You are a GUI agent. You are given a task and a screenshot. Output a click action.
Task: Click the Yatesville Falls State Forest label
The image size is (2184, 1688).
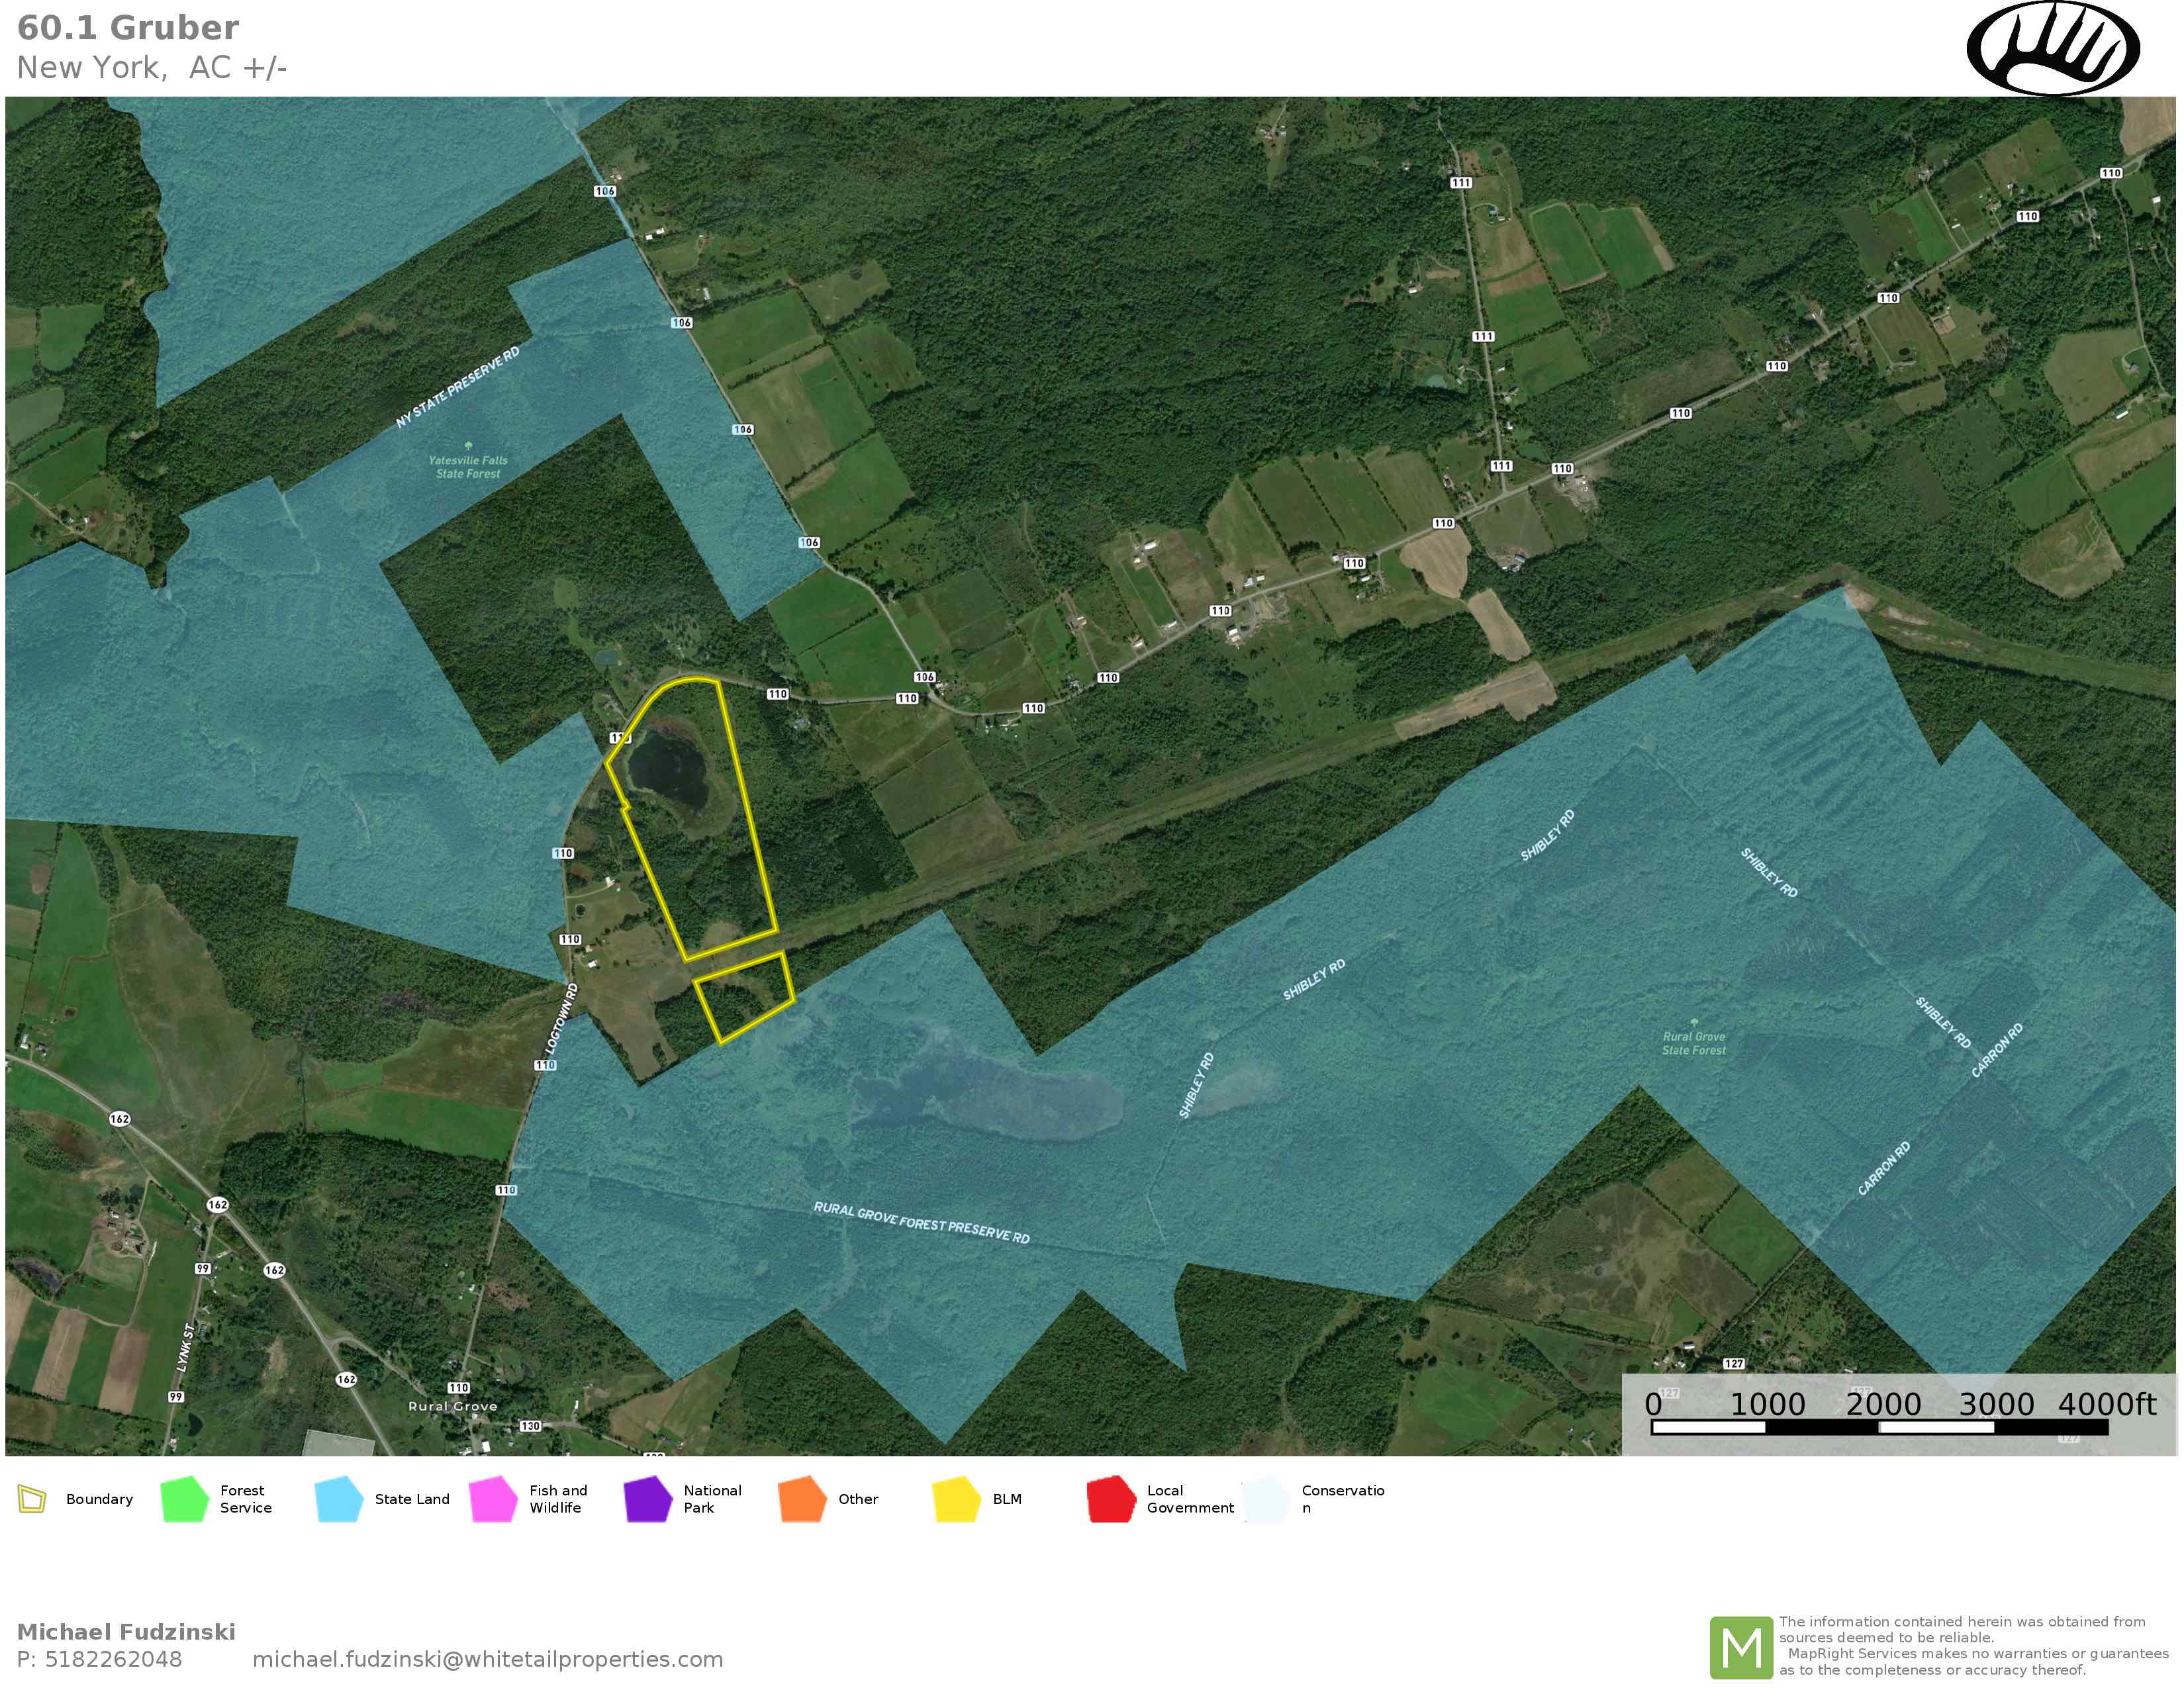[x=468, y=466]
